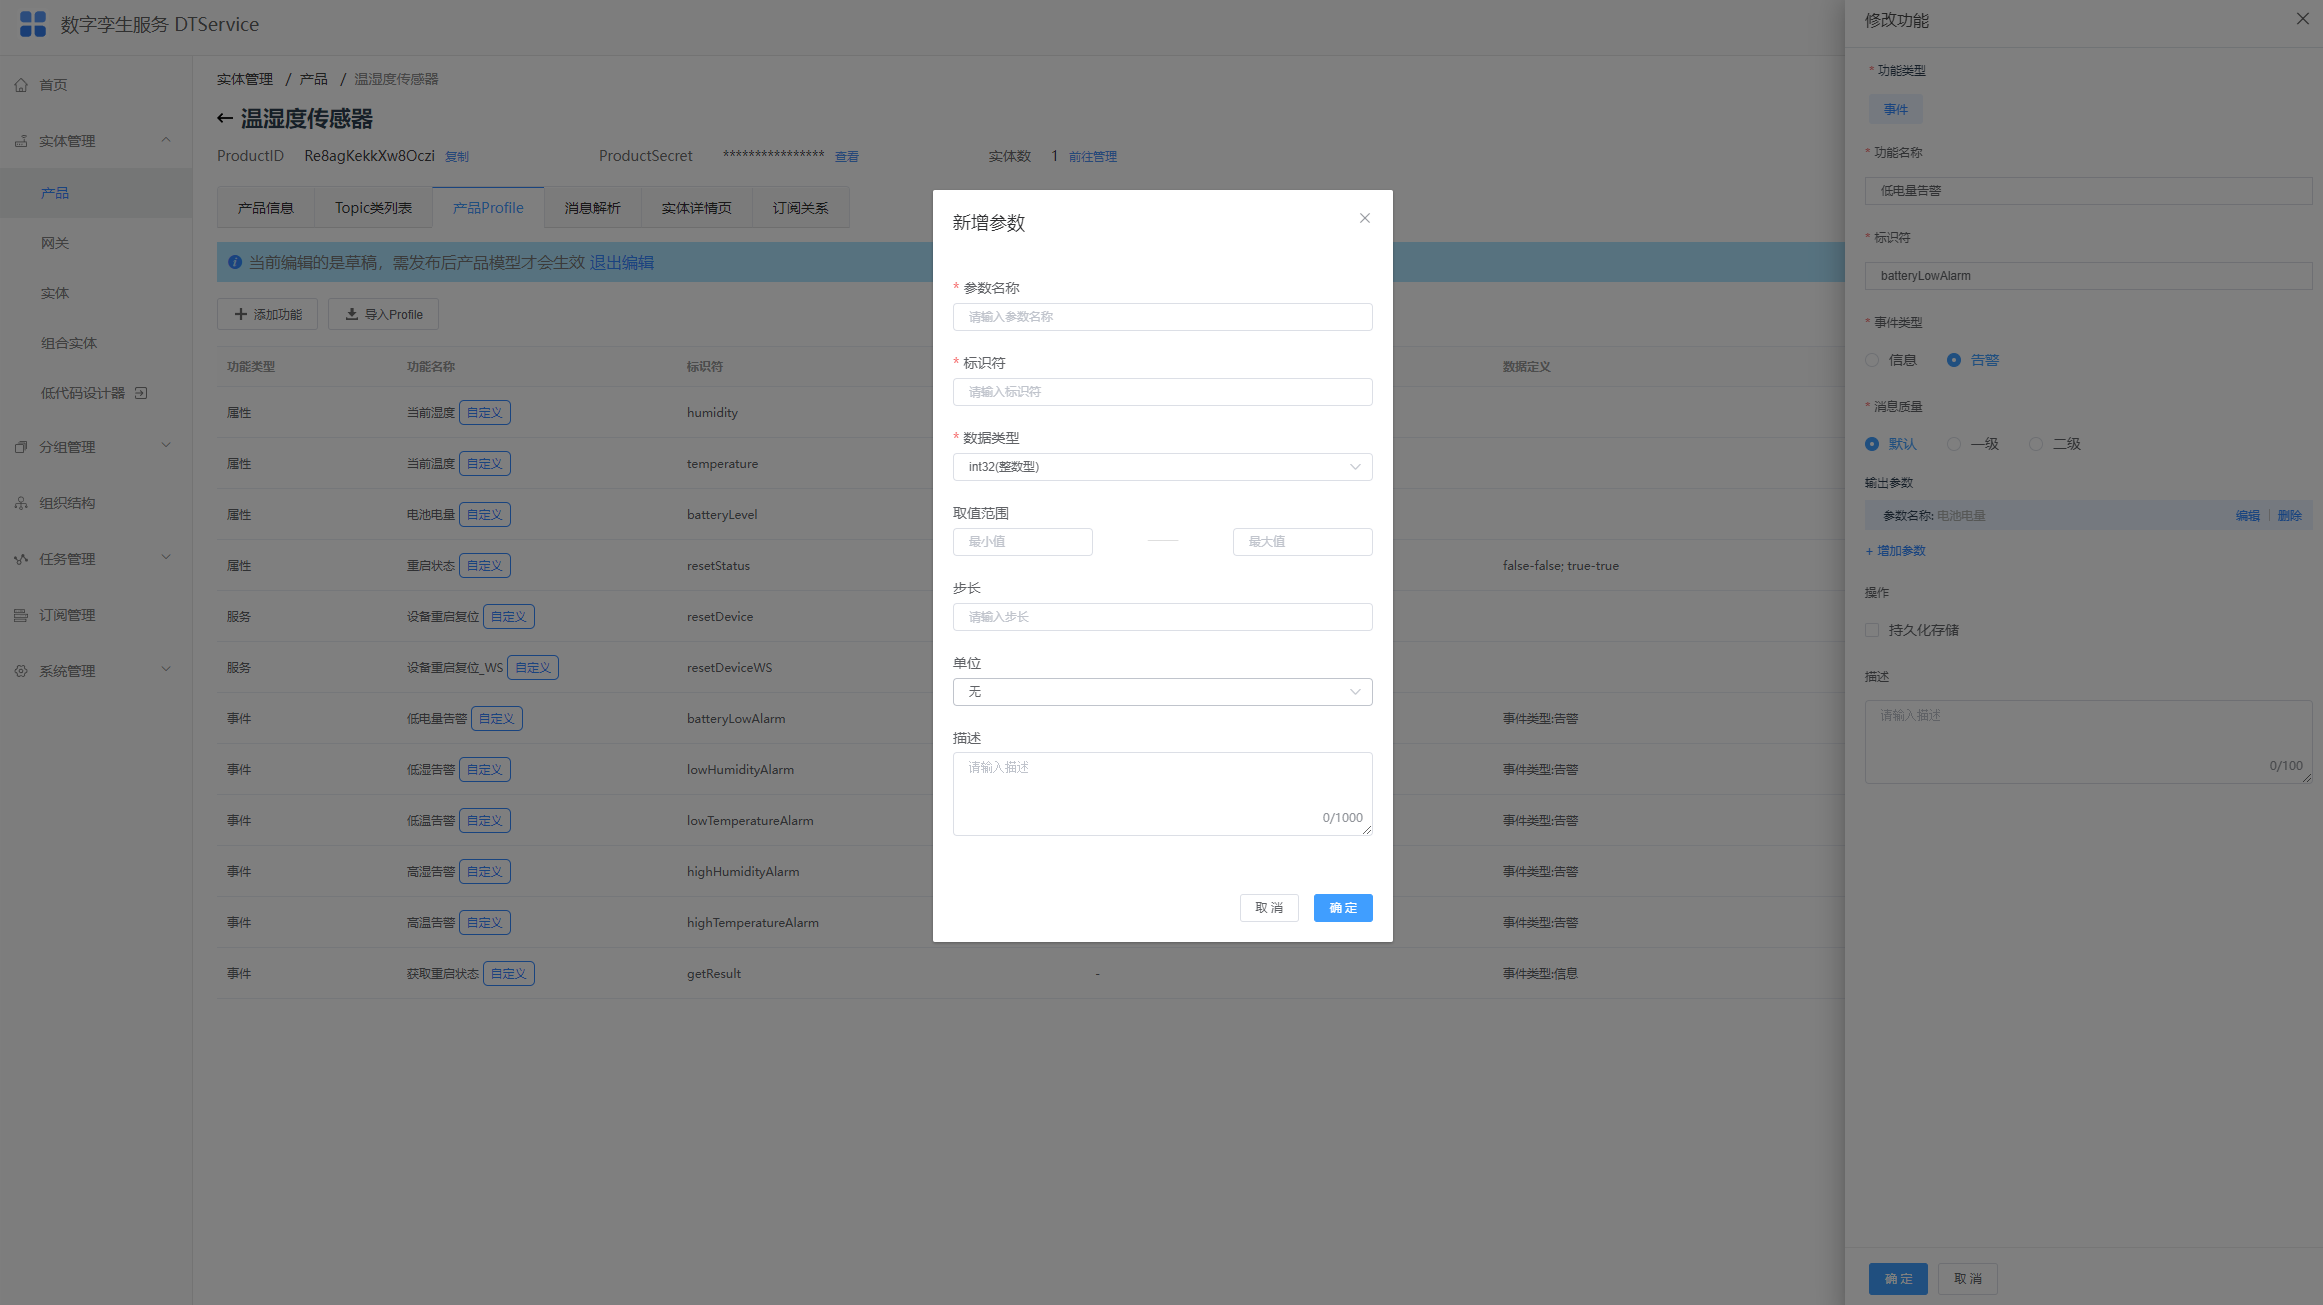Close the 新增参数 dialog with X
This screenshot has width=2323, height=1305.
tap(1364, 218)
